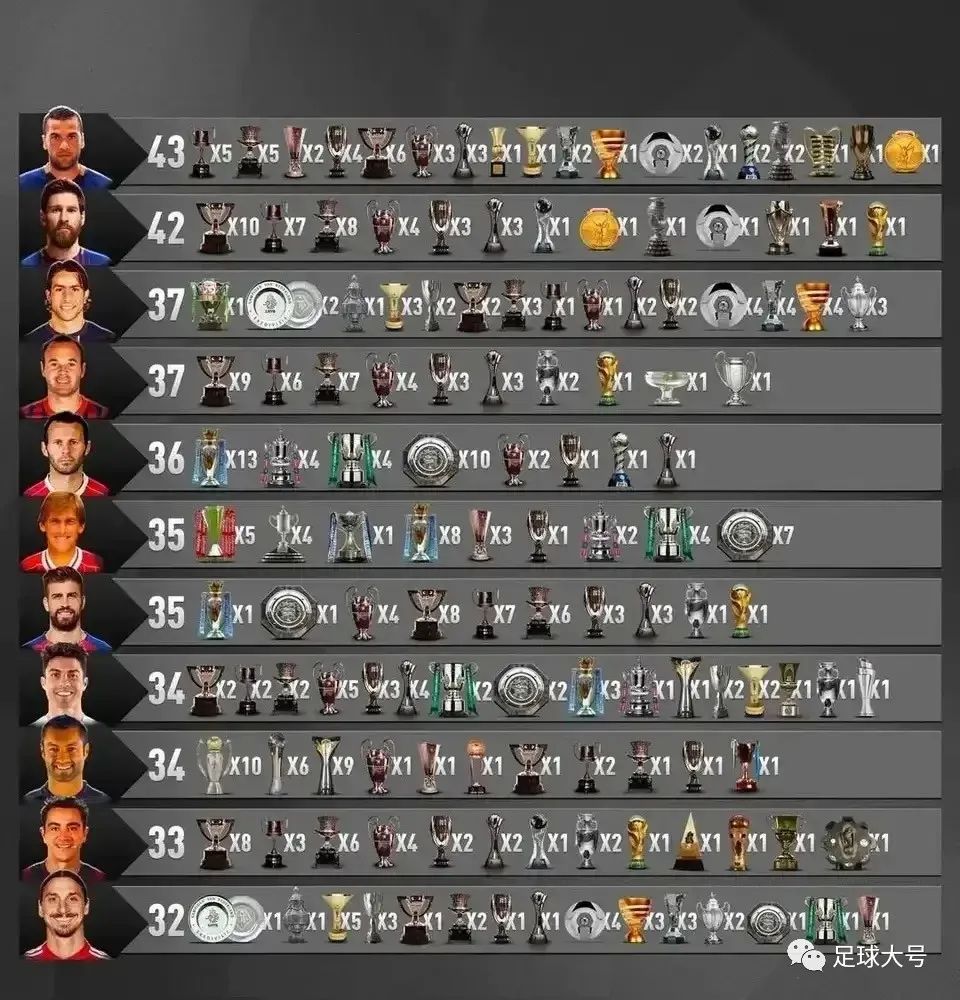Screen dimensions: 960x1000
Task: Click the total number 33
Action: coord(166,841)
